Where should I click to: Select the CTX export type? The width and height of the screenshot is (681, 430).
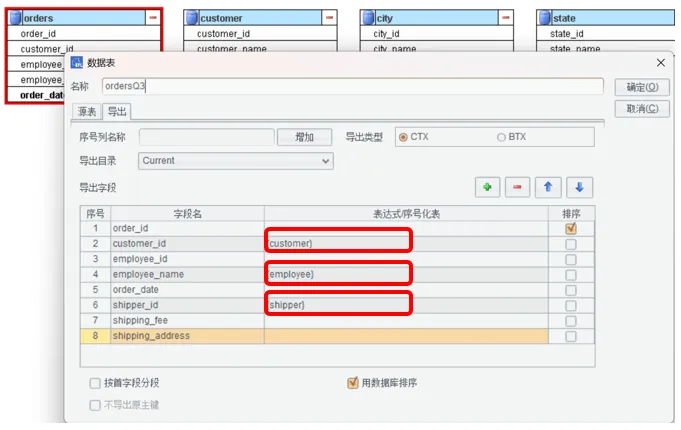click(x=403, y=137)
